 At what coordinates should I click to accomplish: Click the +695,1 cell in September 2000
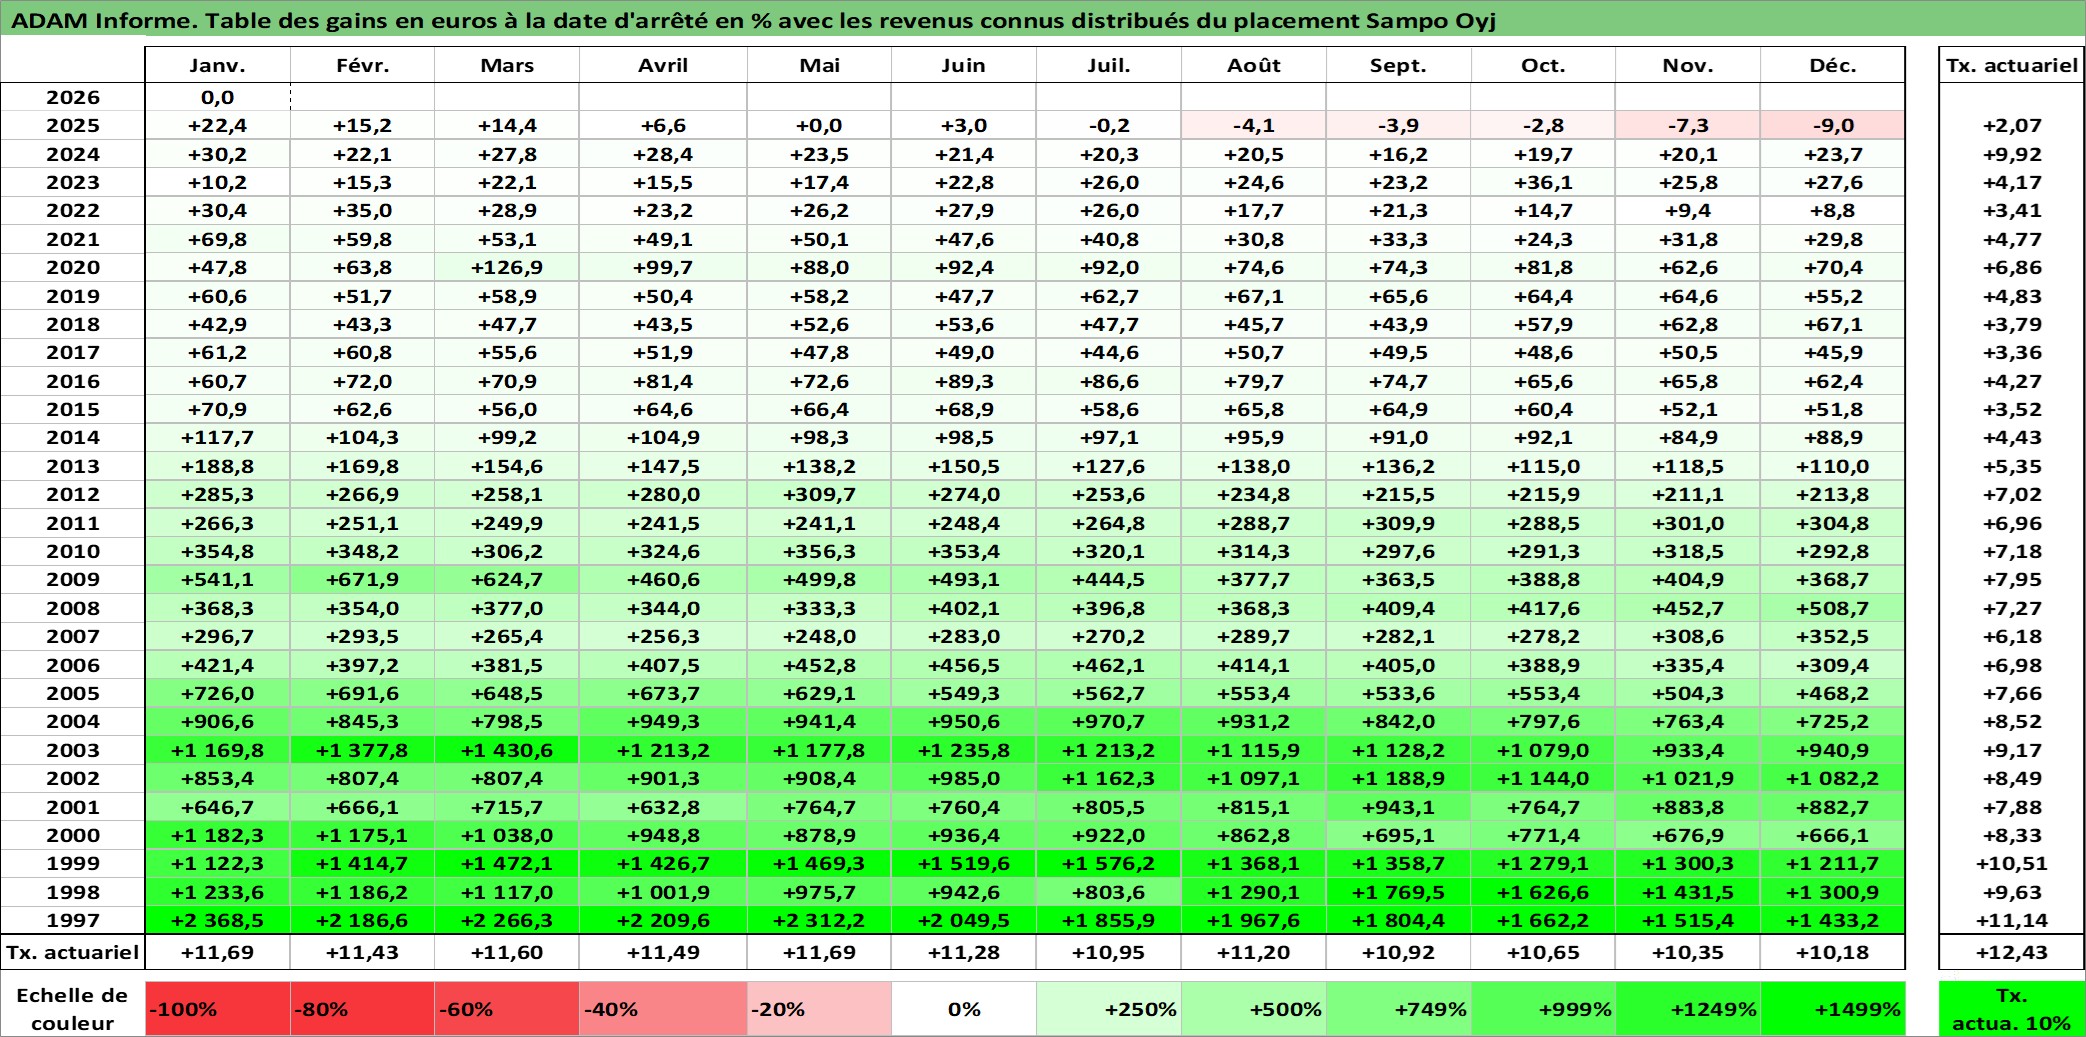point(1398,835)
